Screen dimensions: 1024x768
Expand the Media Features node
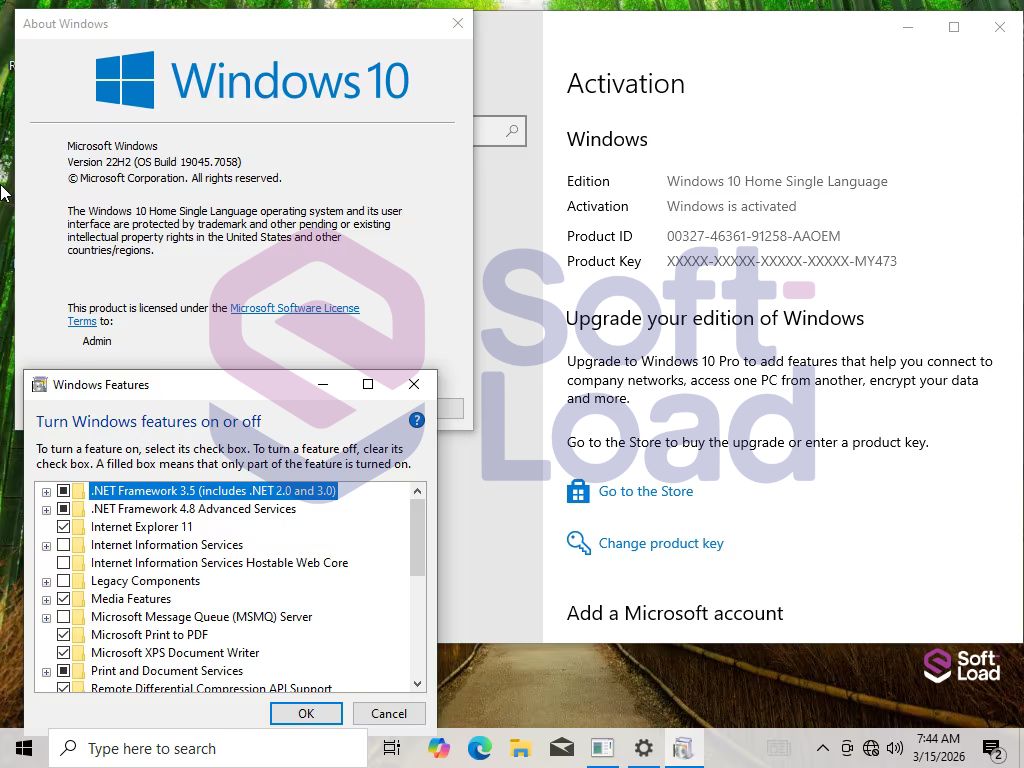coord(46,600)
